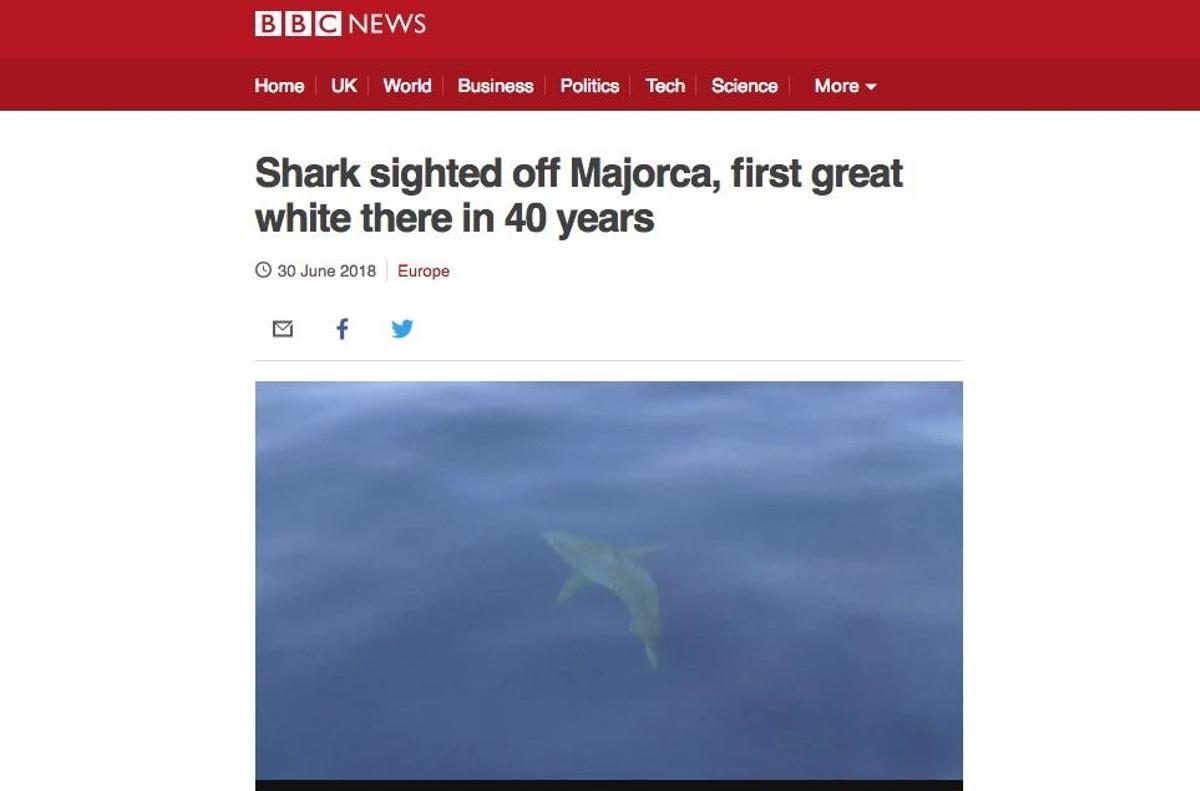Share the article on Twitter
The image size is (1200, 791).
(x=402, y=329)
